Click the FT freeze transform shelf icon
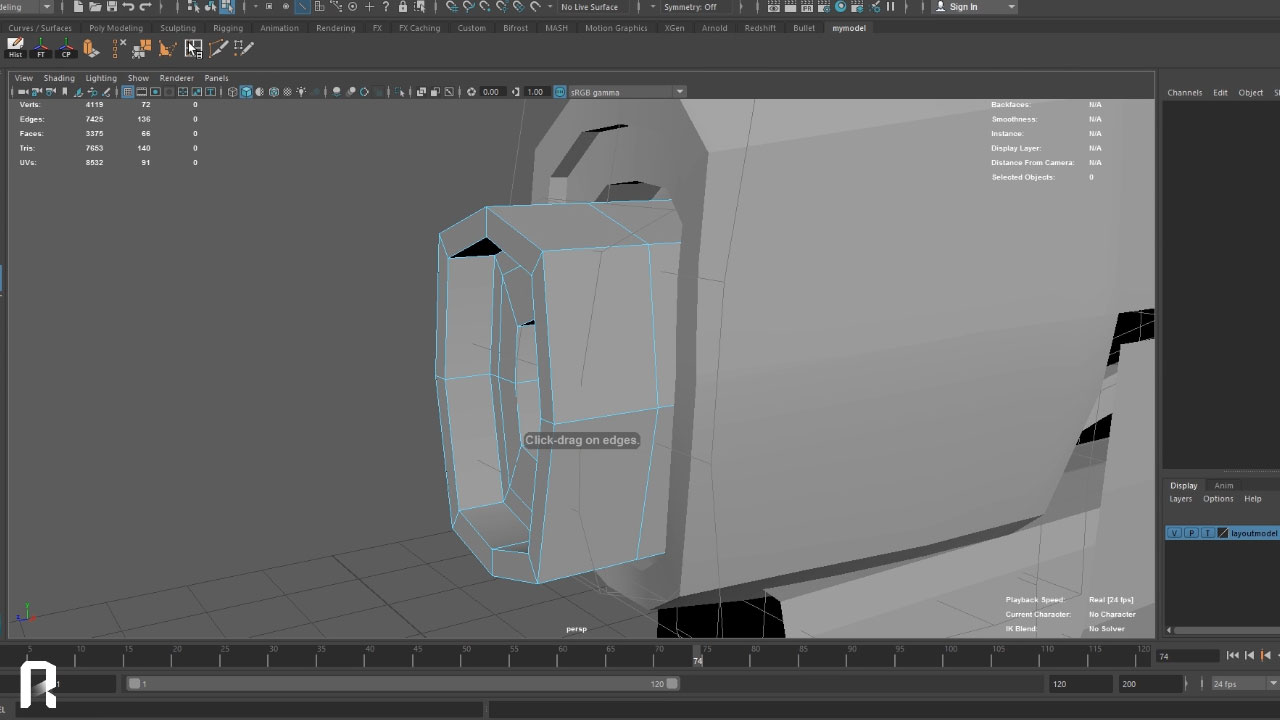1280x720 pixels. (x=40, y=47)
